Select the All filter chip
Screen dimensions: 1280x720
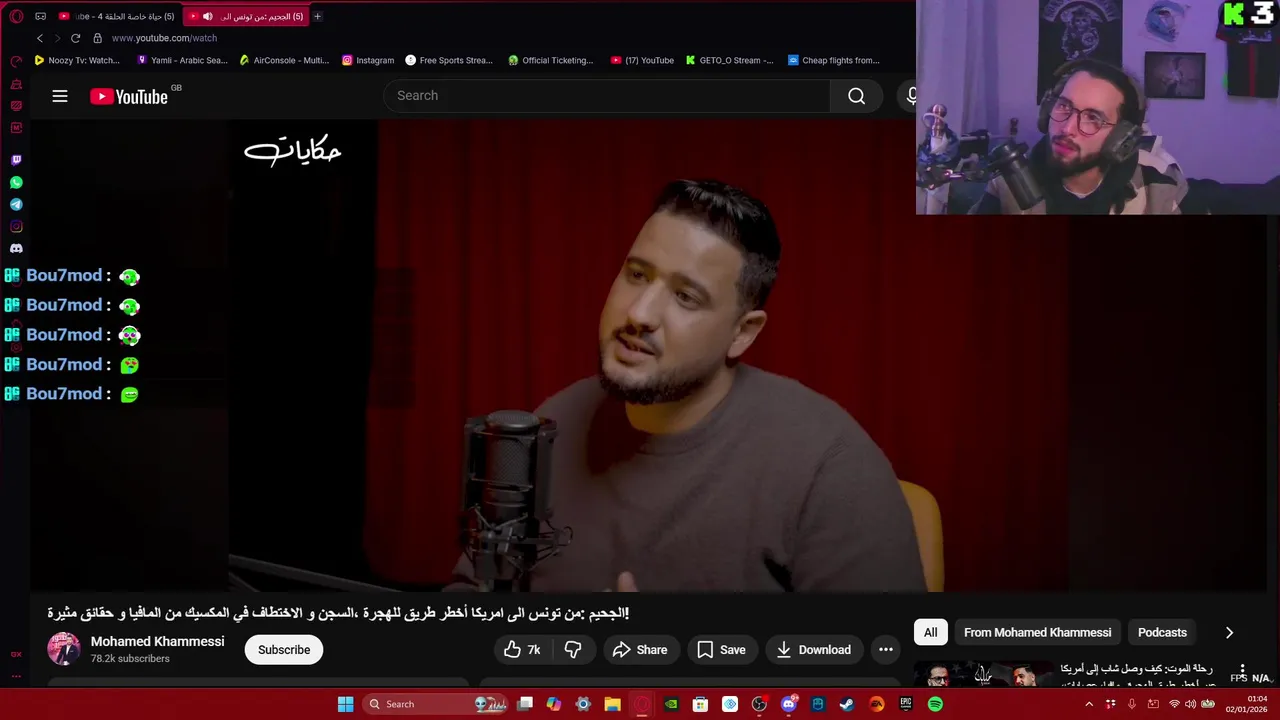coord(930,633)
